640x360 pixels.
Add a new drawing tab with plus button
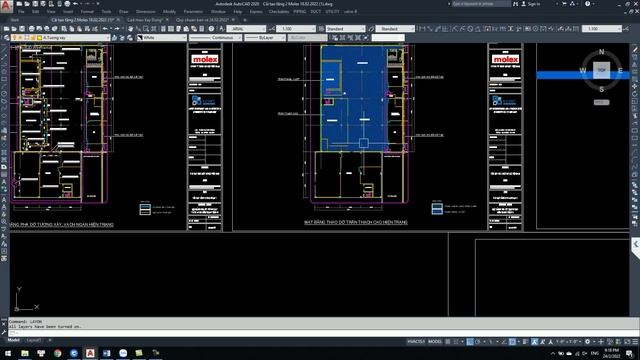(245, 20)
